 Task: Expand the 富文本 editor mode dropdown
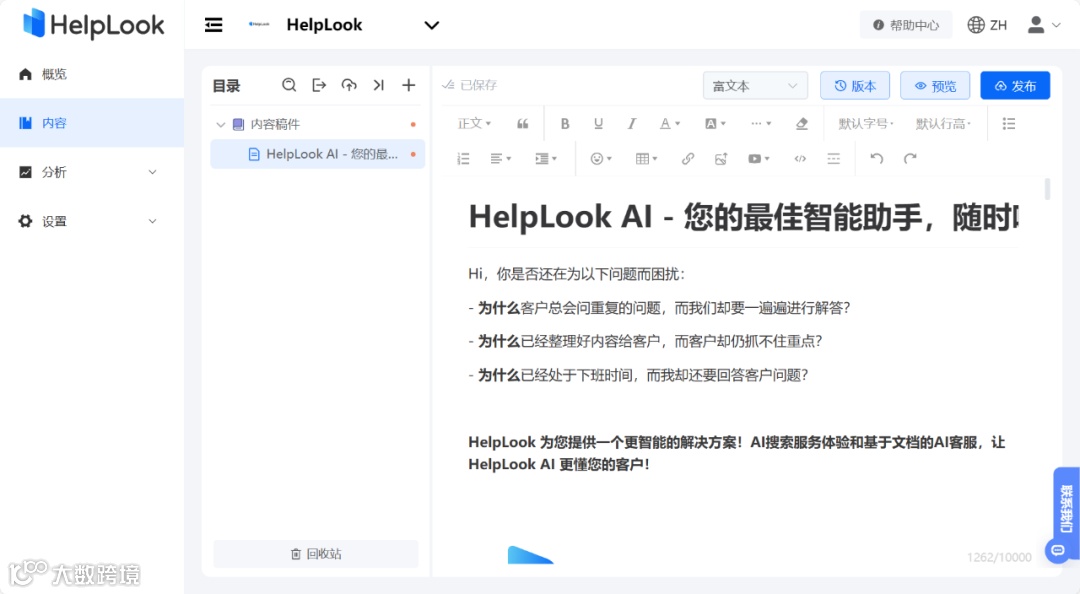point(755,85)
